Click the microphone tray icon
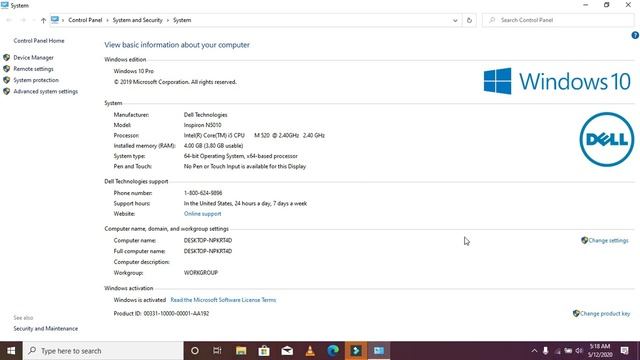Screen dimensions: 640x360 click(x=545, y=351)
